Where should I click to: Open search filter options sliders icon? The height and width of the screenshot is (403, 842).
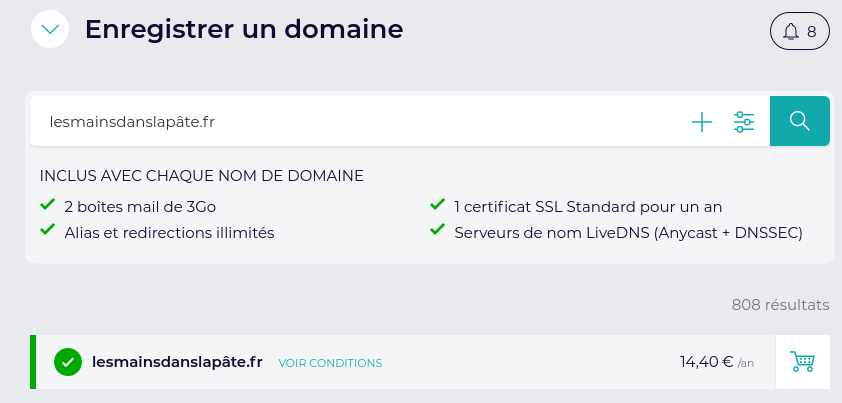coord(744,122)
